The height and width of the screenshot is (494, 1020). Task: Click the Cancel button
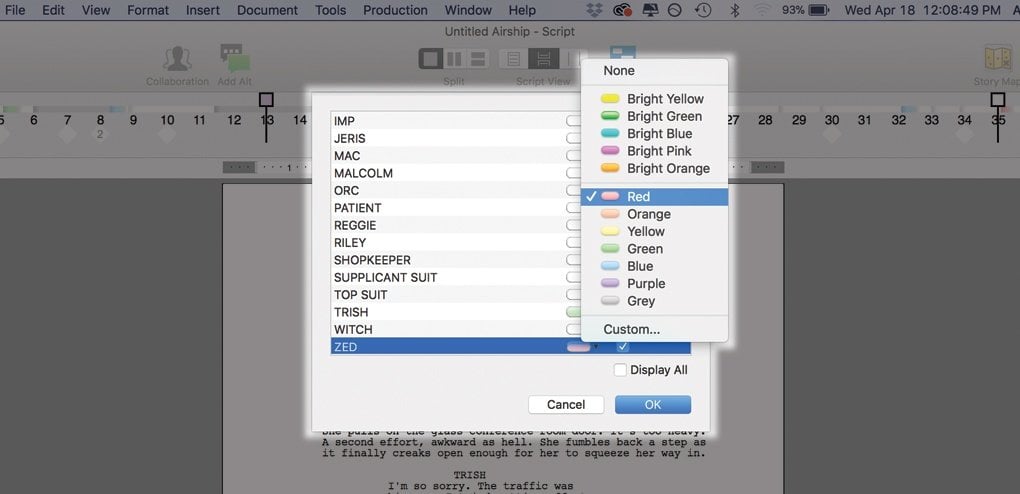tap(566, 405)
